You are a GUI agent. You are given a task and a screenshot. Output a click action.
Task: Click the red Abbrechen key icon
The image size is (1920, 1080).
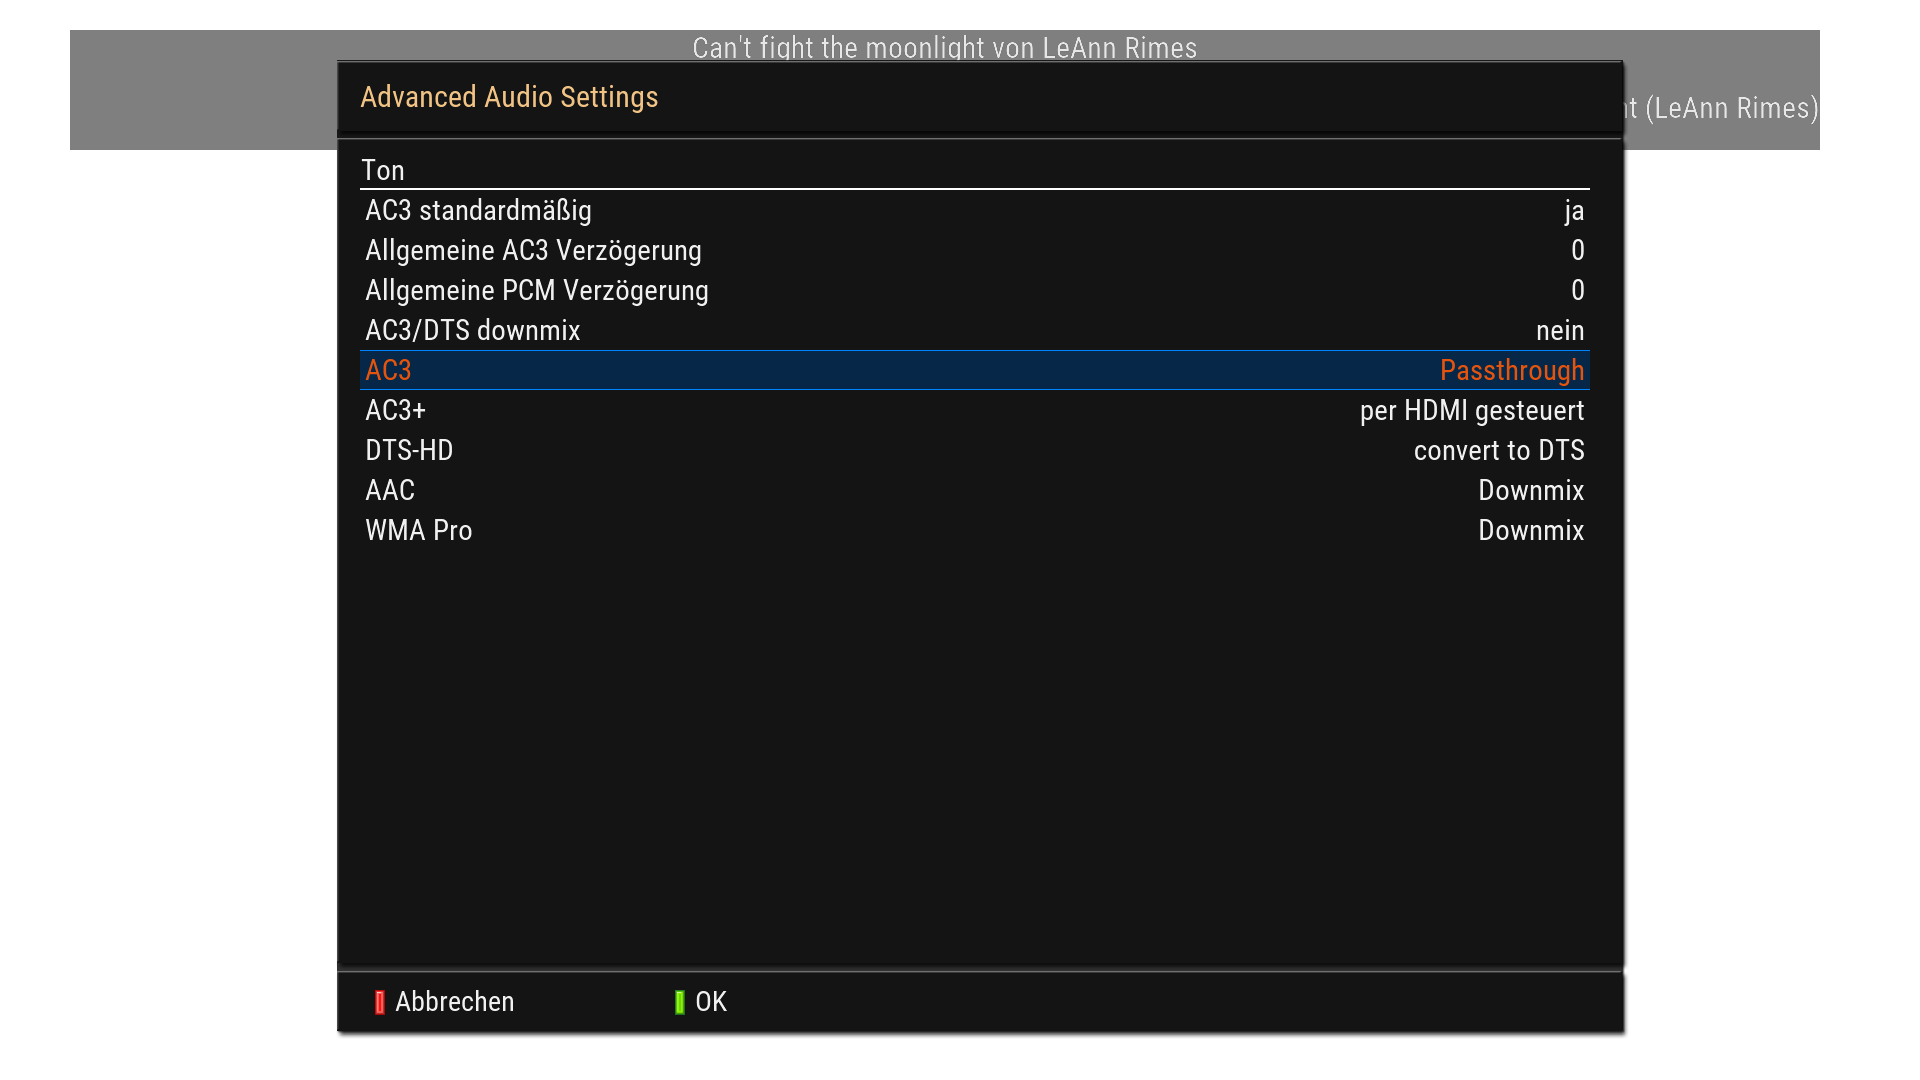tap(380, 1002)
